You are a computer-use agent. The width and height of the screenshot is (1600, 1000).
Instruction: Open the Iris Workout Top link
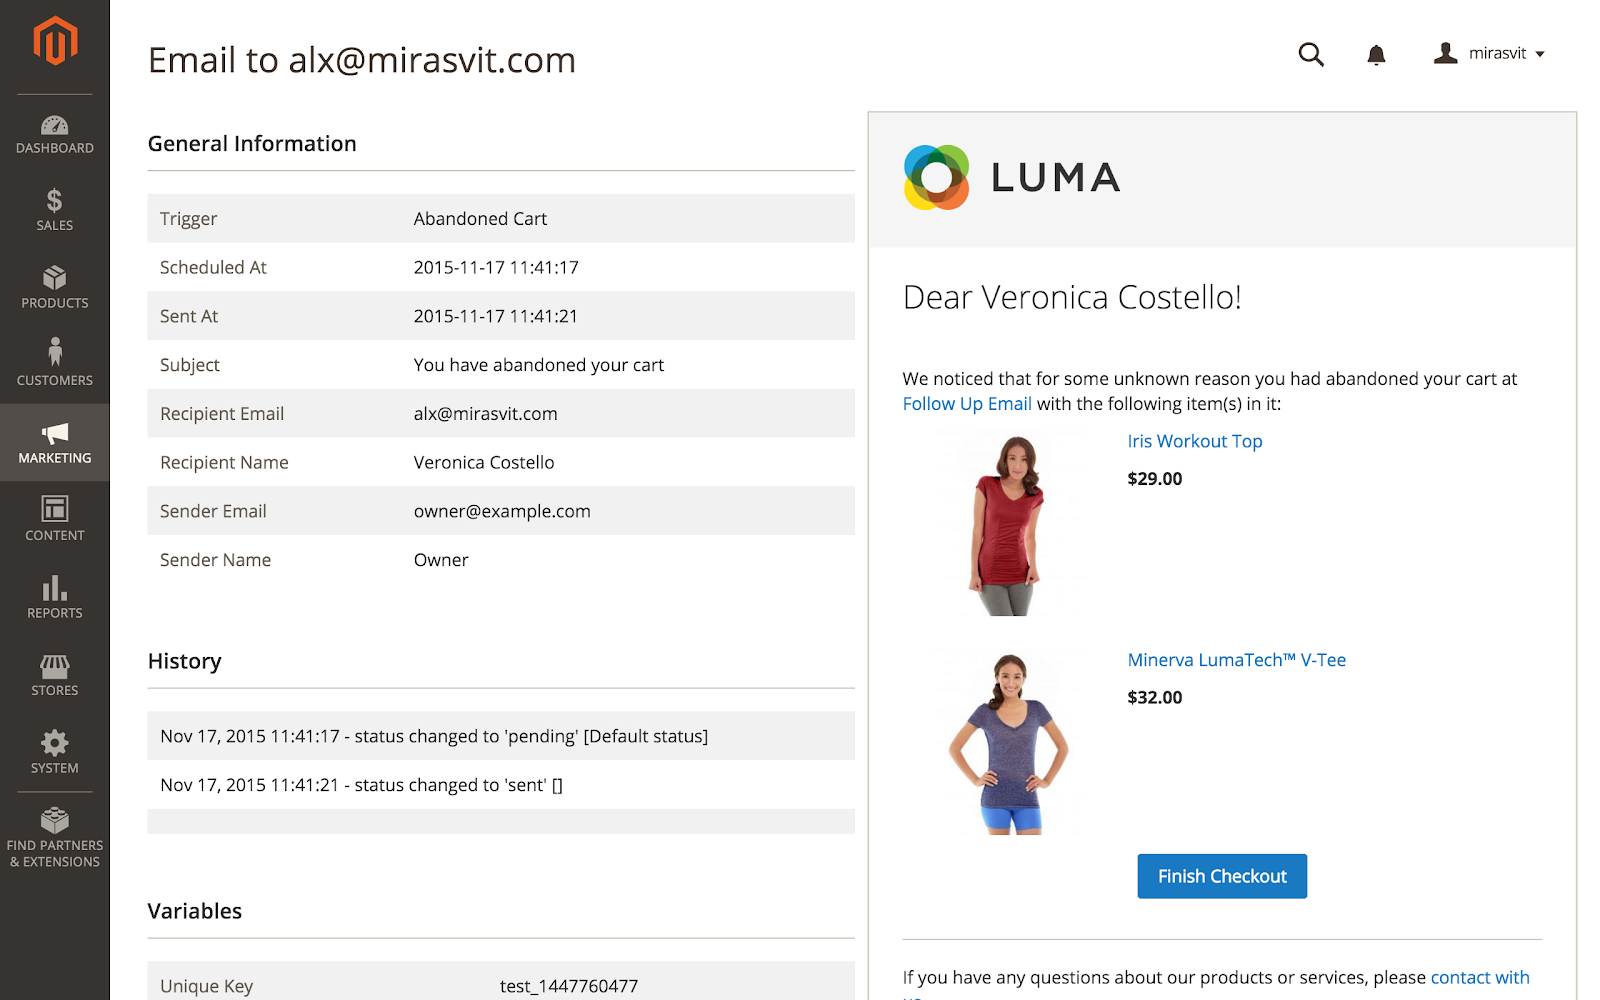click(x=1195, y=441)
